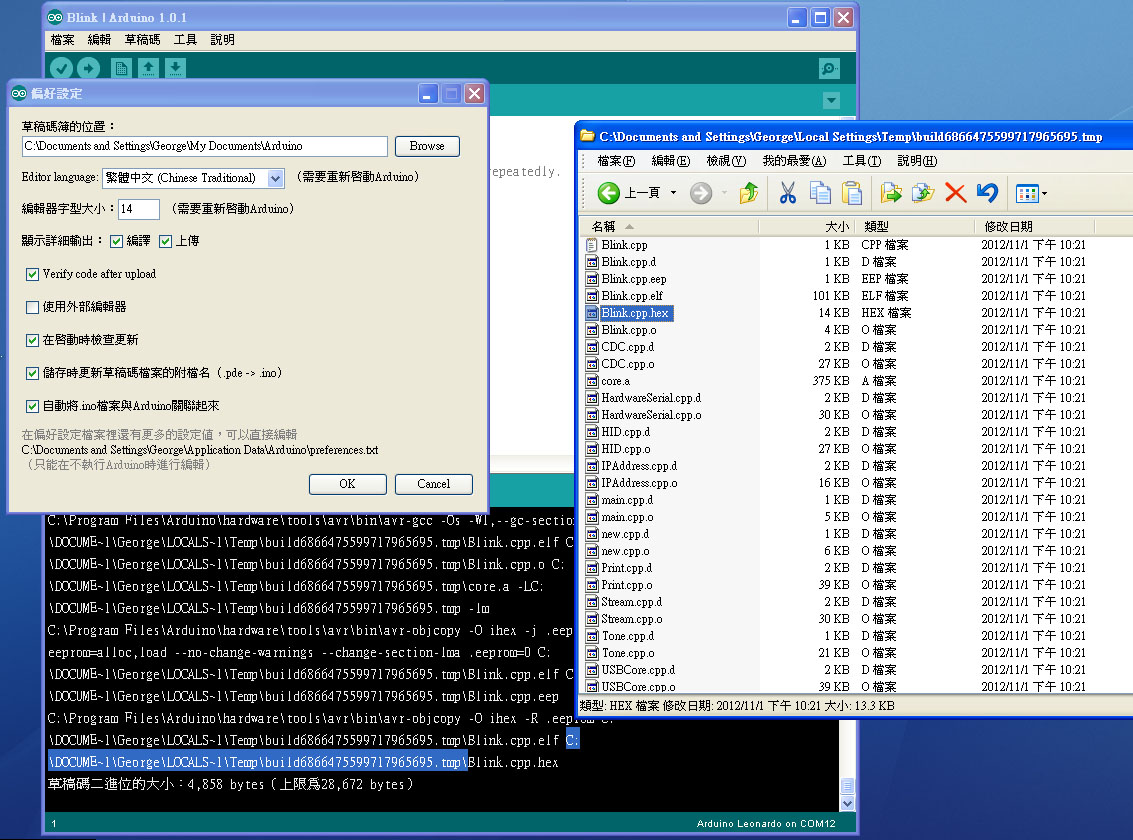Viewport: 1133px width, 840px height.
Task: Open the Forward button history dropdown arrow
Action: (723, 193)
